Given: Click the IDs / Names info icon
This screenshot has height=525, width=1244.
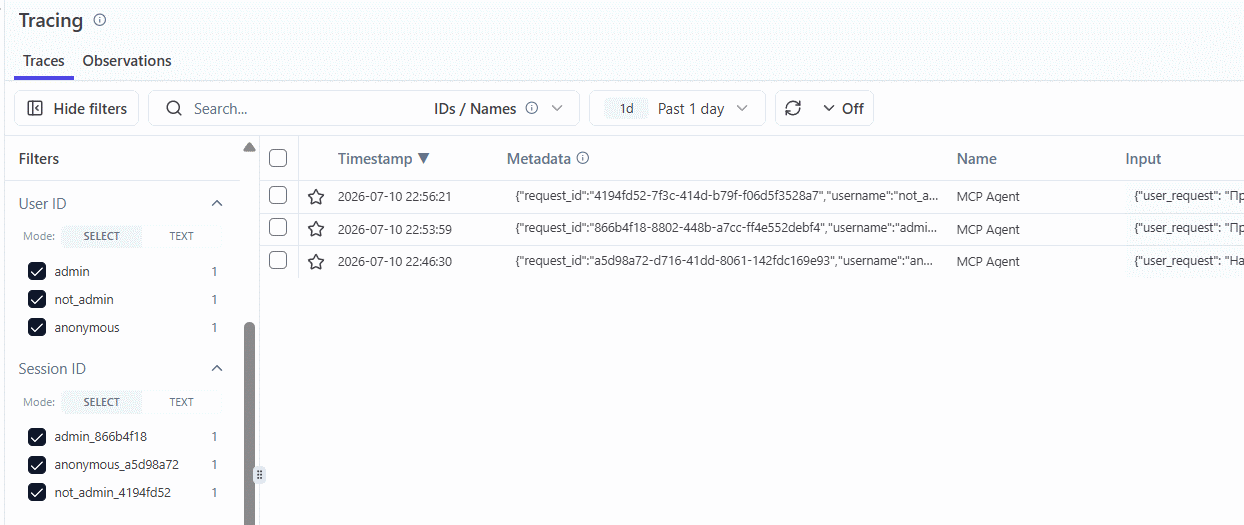Looking at the screenshot, I should pyautogui.click(x=532, y=108).
